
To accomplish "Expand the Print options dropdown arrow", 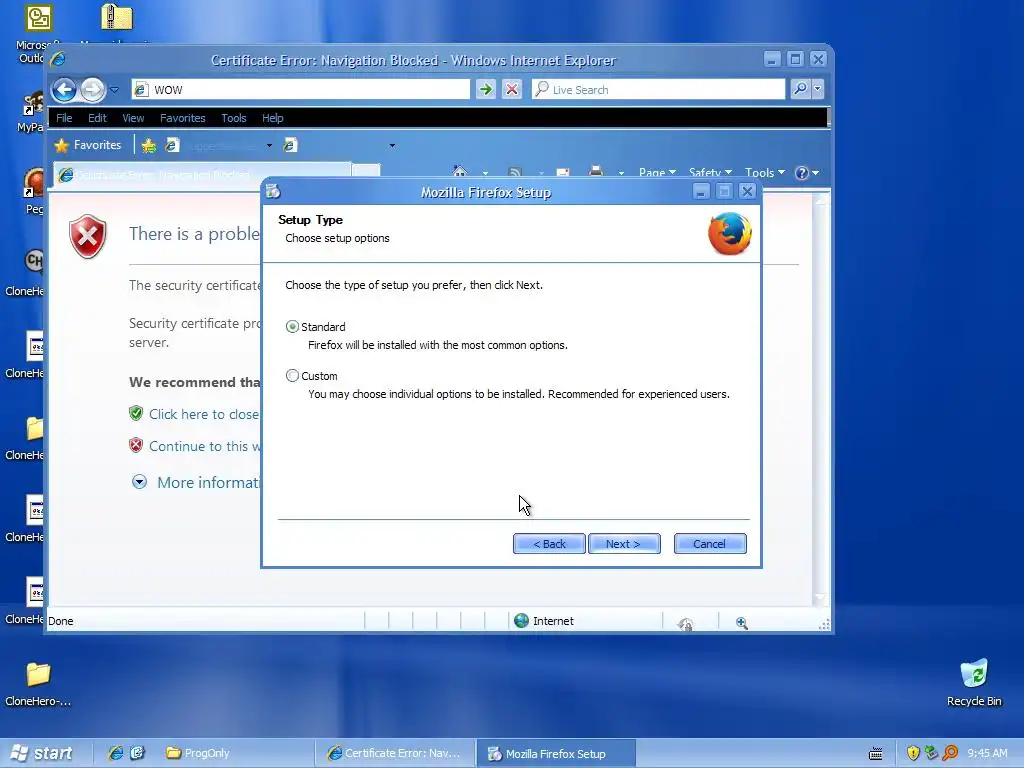I will 621,173.
